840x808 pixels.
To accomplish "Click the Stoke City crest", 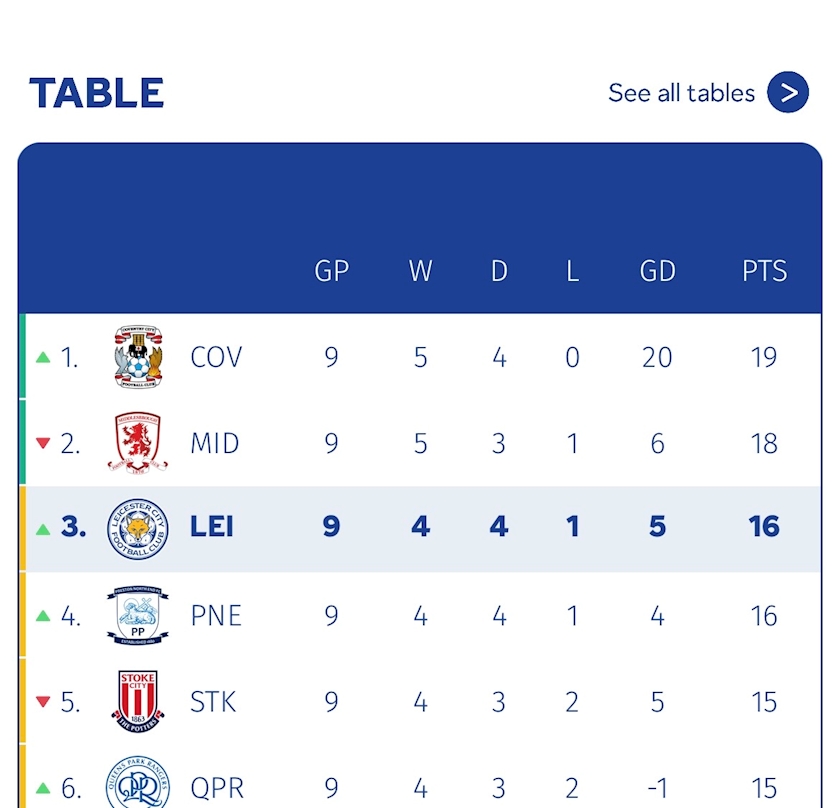I will 138,701.
